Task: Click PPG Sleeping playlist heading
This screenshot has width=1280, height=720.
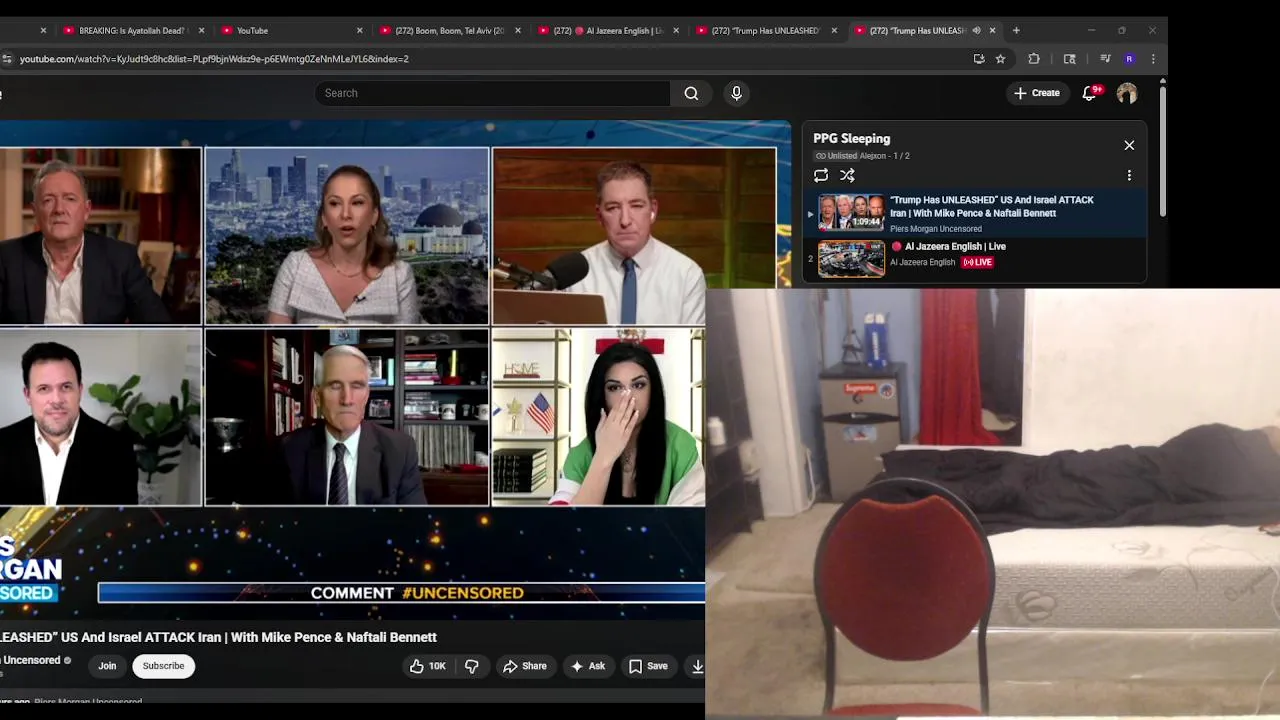Action: tap(851, 139)
